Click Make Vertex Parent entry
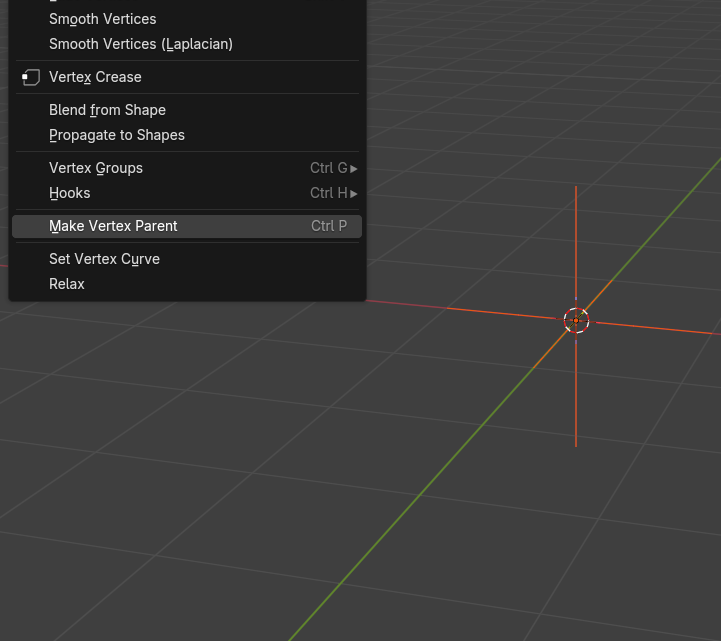 [x=187, y=226]
